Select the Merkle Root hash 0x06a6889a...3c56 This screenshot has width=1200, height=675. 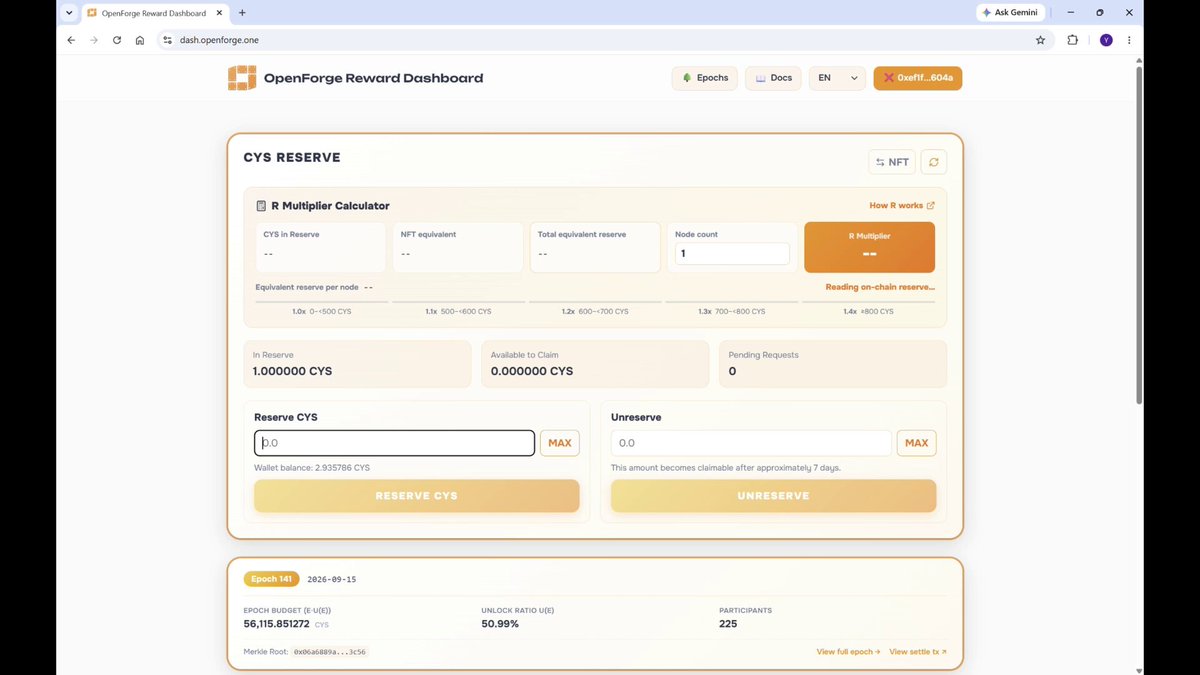[x=329, y=652]
